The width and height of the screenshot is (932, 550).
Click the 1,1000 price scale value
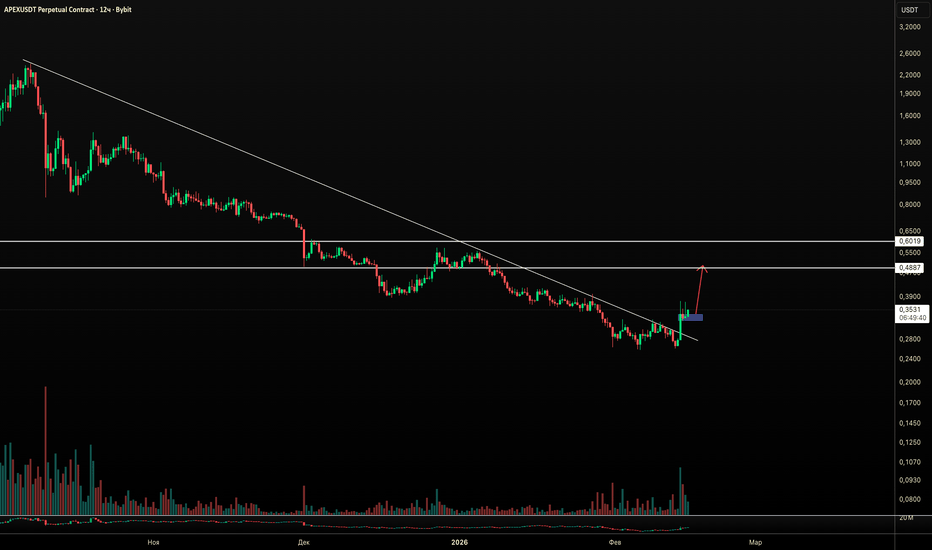910,164
